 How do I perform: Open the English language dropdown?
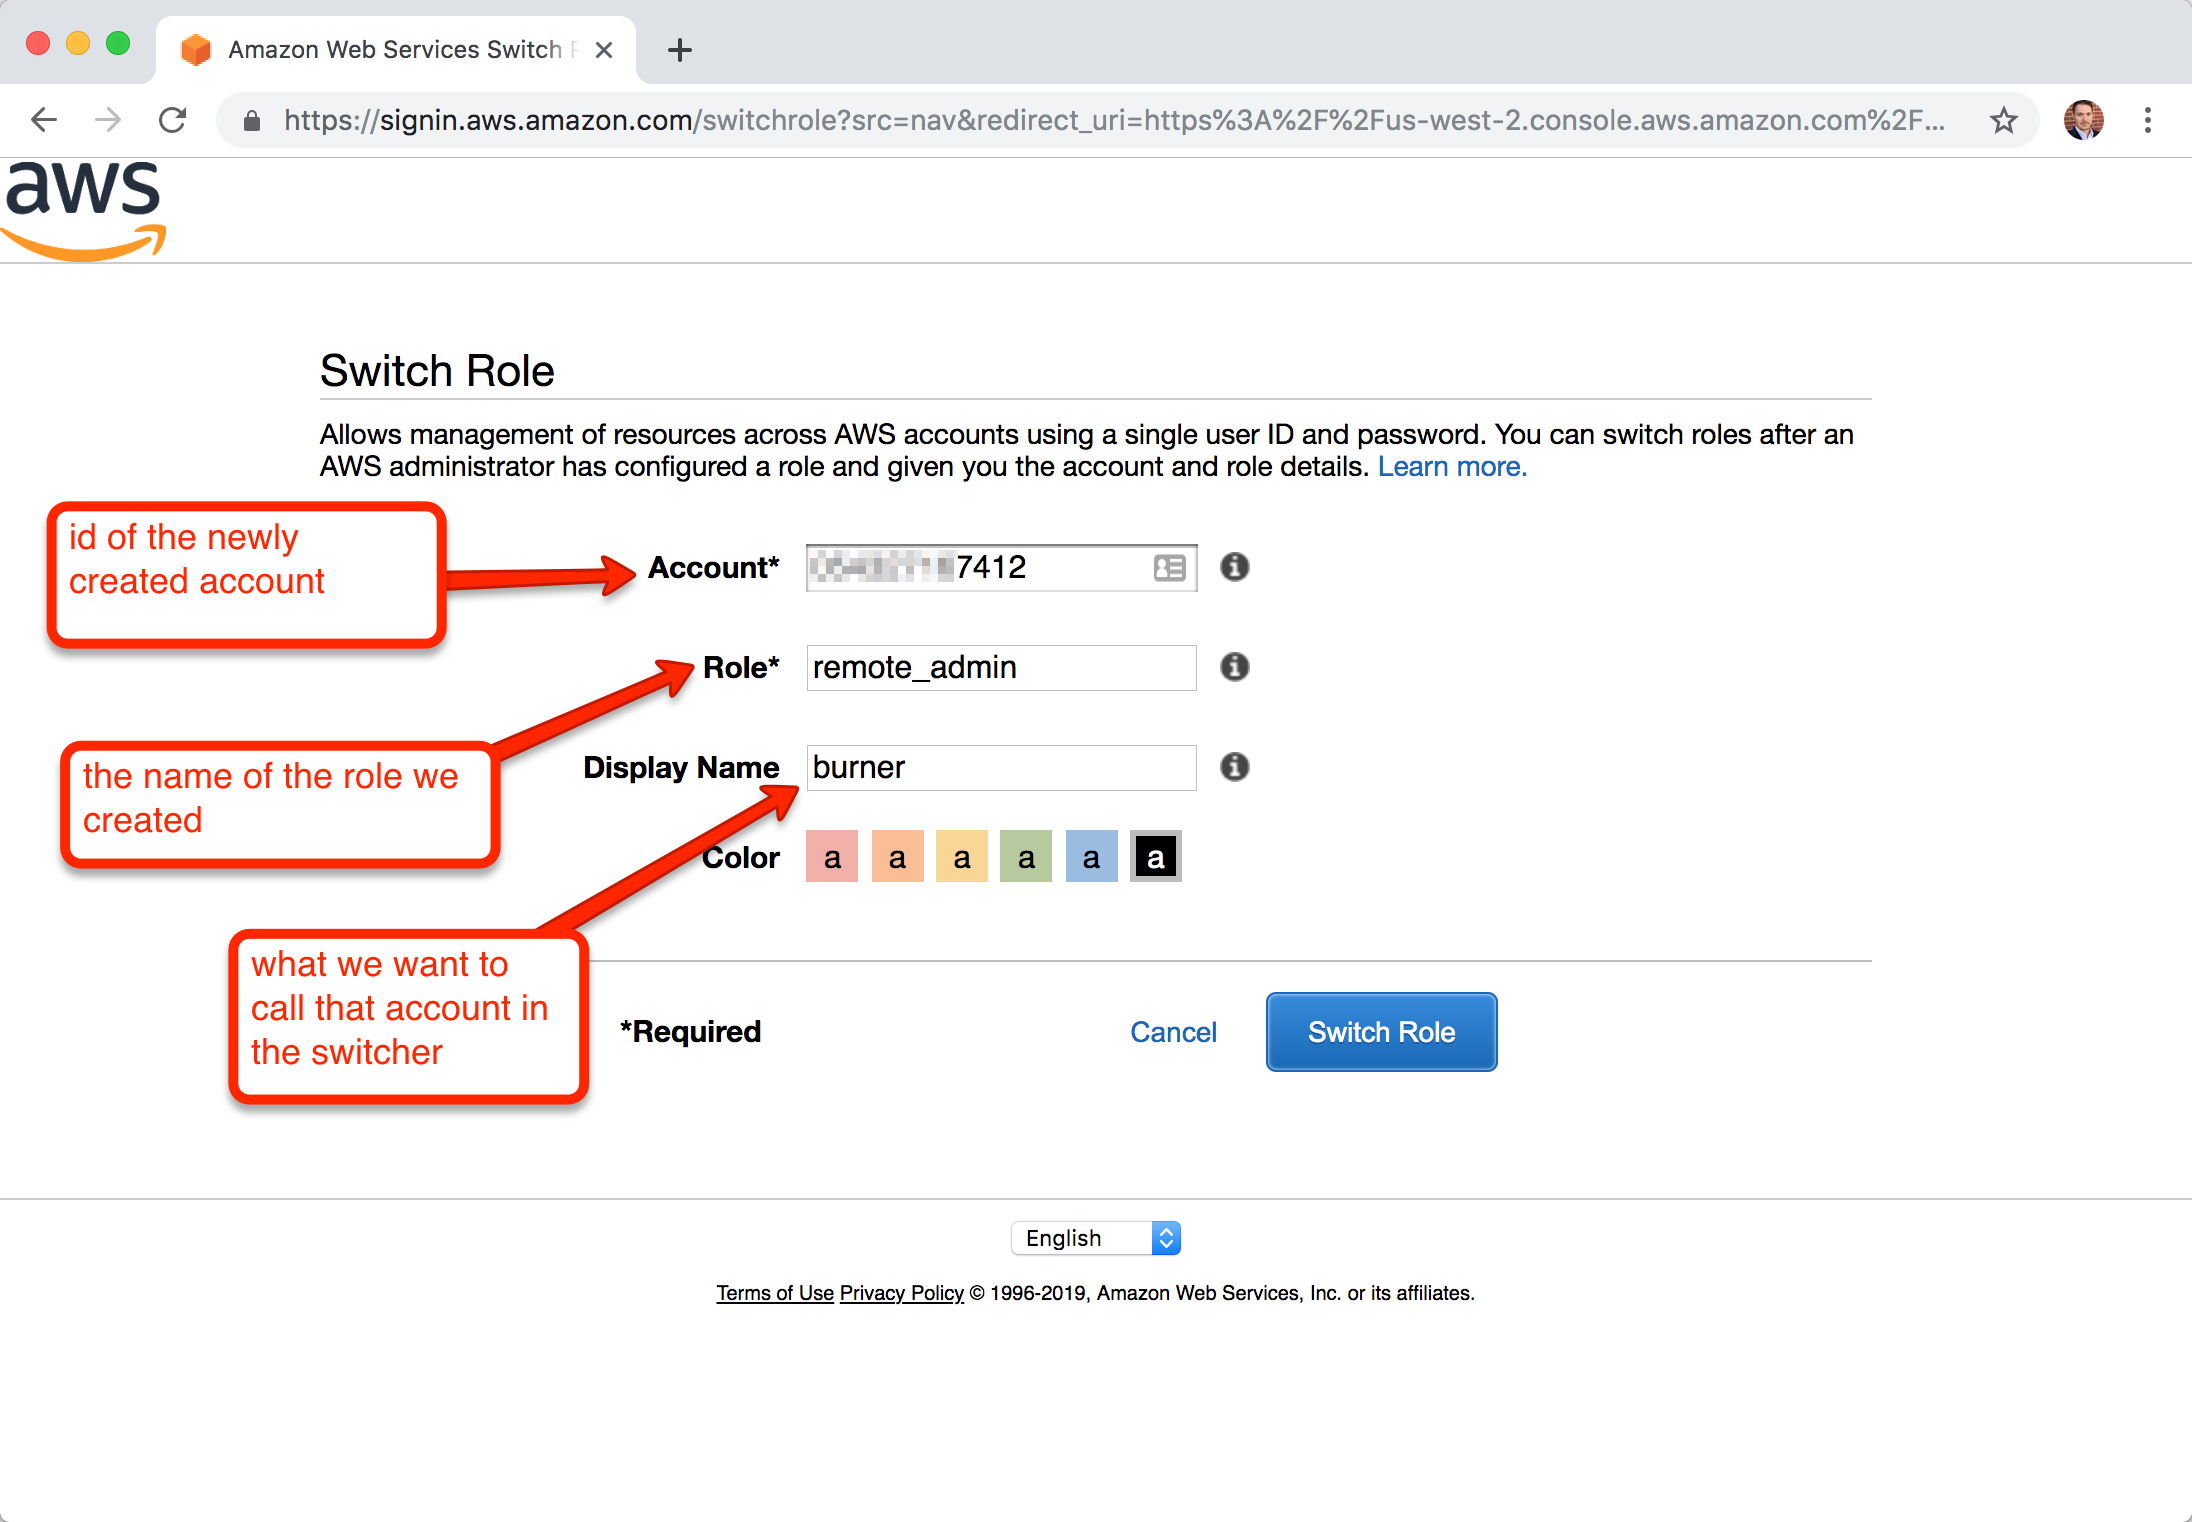[x=1095, y=1238]
